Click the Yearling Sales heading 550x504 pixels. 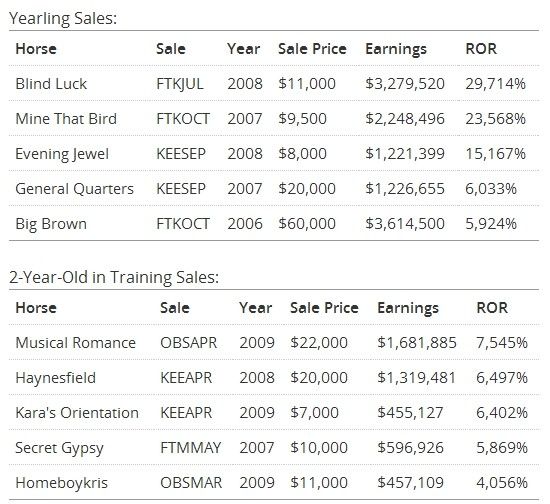63,18
